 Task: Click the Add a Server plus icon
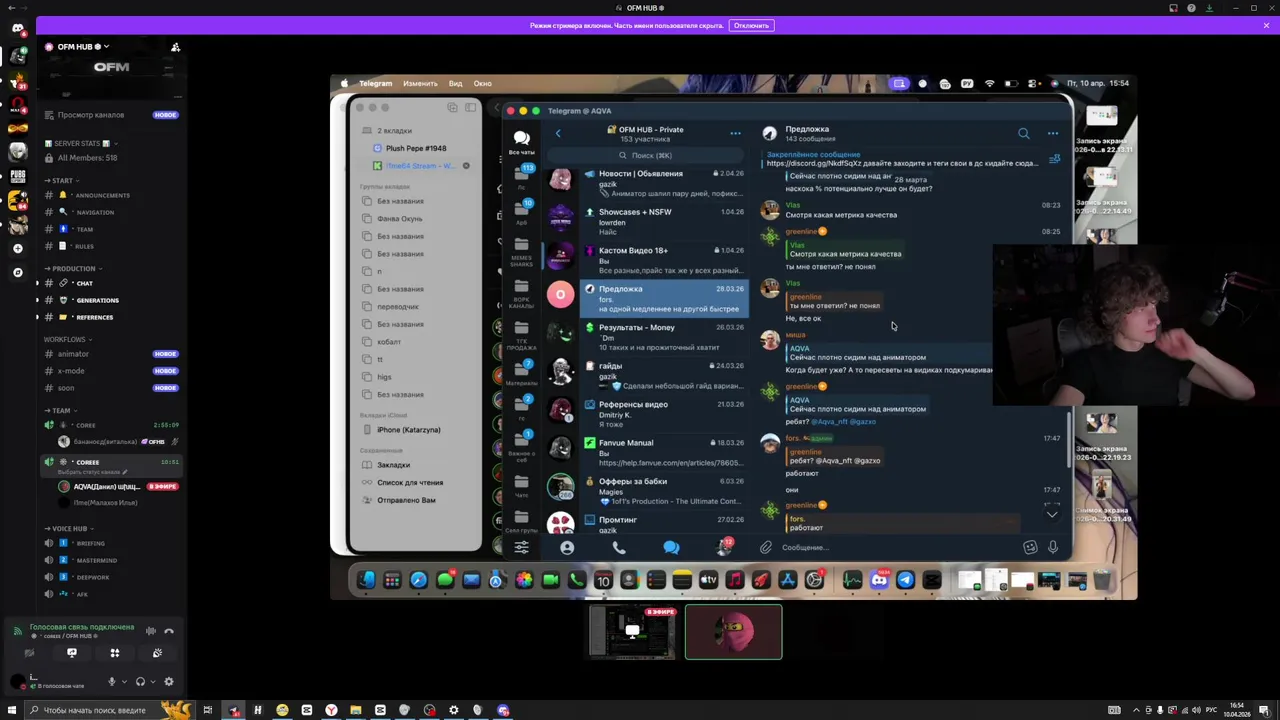coord(17,248)
